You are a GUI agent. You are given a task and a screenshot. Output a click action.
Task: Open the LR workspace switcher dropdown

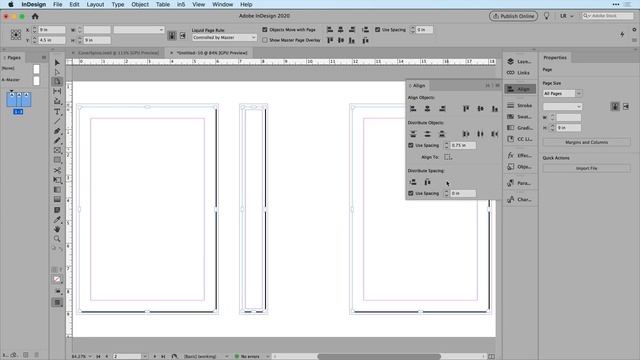click(567, 16)
